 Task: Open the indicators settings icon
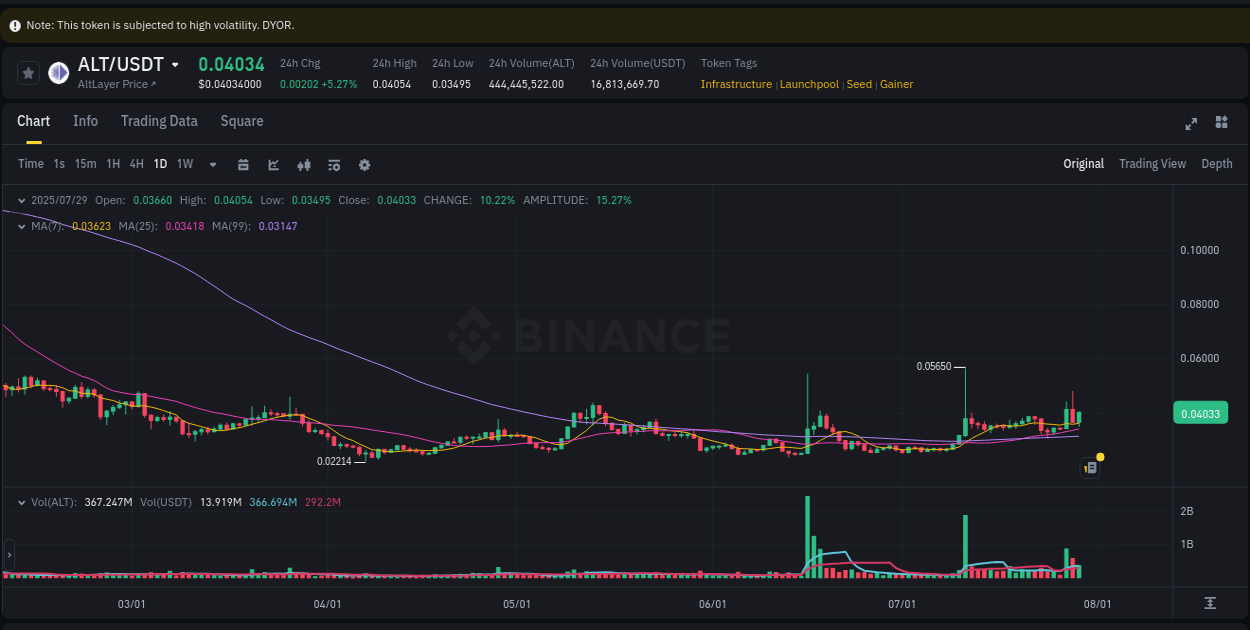333,163
